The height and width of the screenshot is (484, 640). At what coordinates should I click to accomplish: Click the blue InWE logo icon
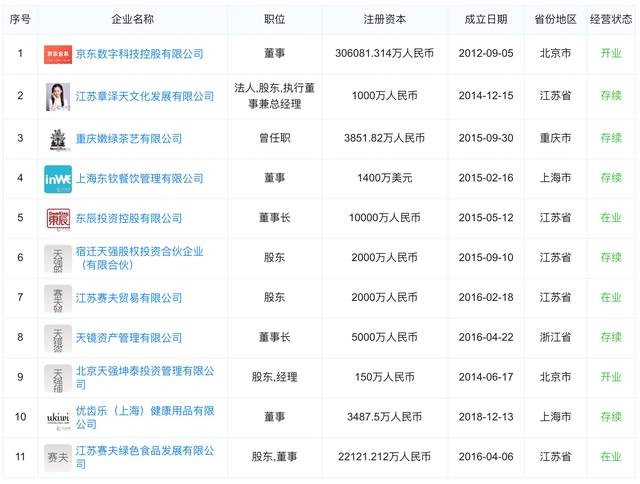click(58, 178)
